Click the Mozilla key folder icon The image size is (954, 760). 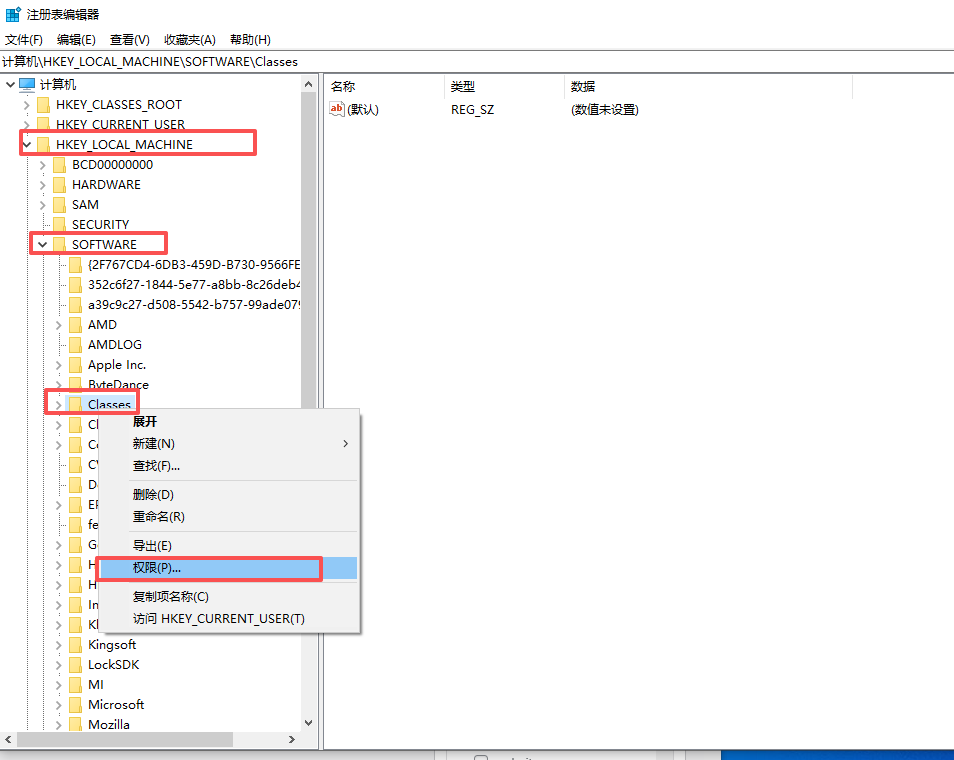(x=78, y=724)
